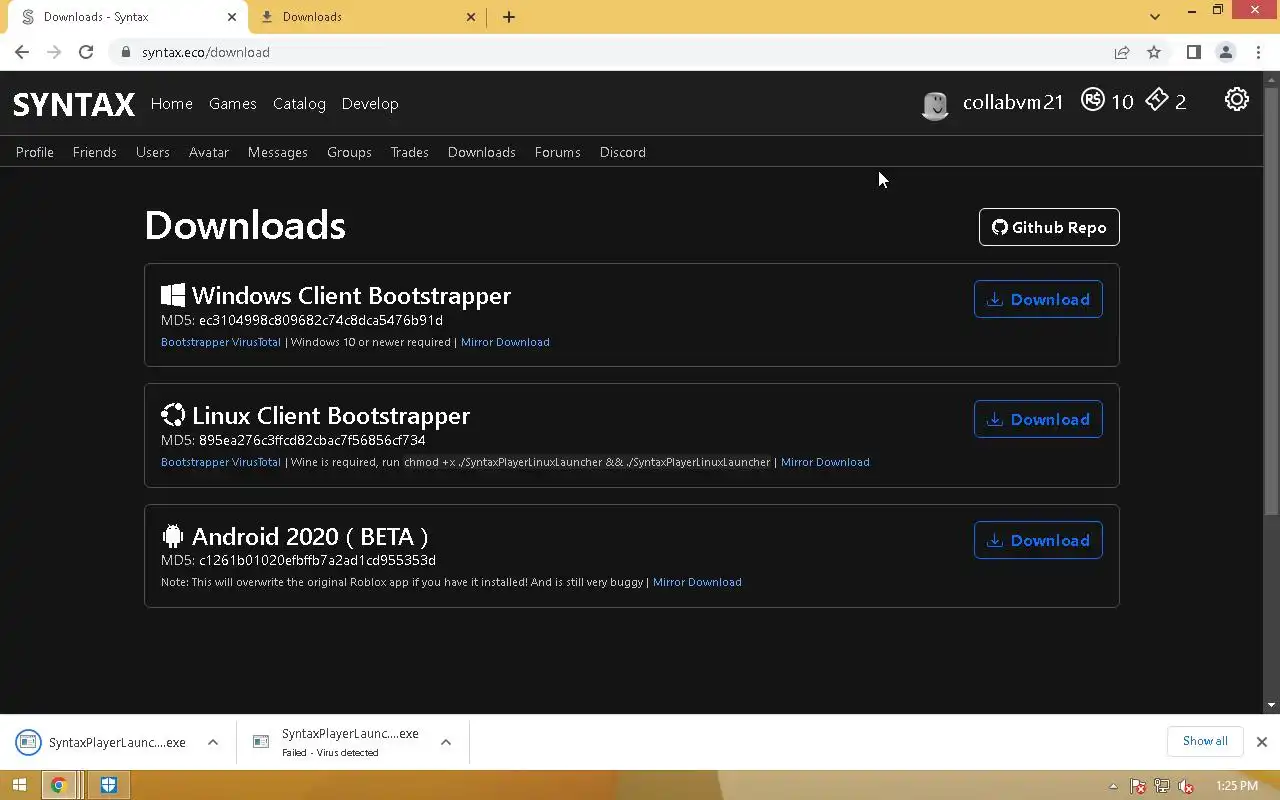1280x800 pixels.
Task: Click the network tray icon
Action: tap(1162, 786)
